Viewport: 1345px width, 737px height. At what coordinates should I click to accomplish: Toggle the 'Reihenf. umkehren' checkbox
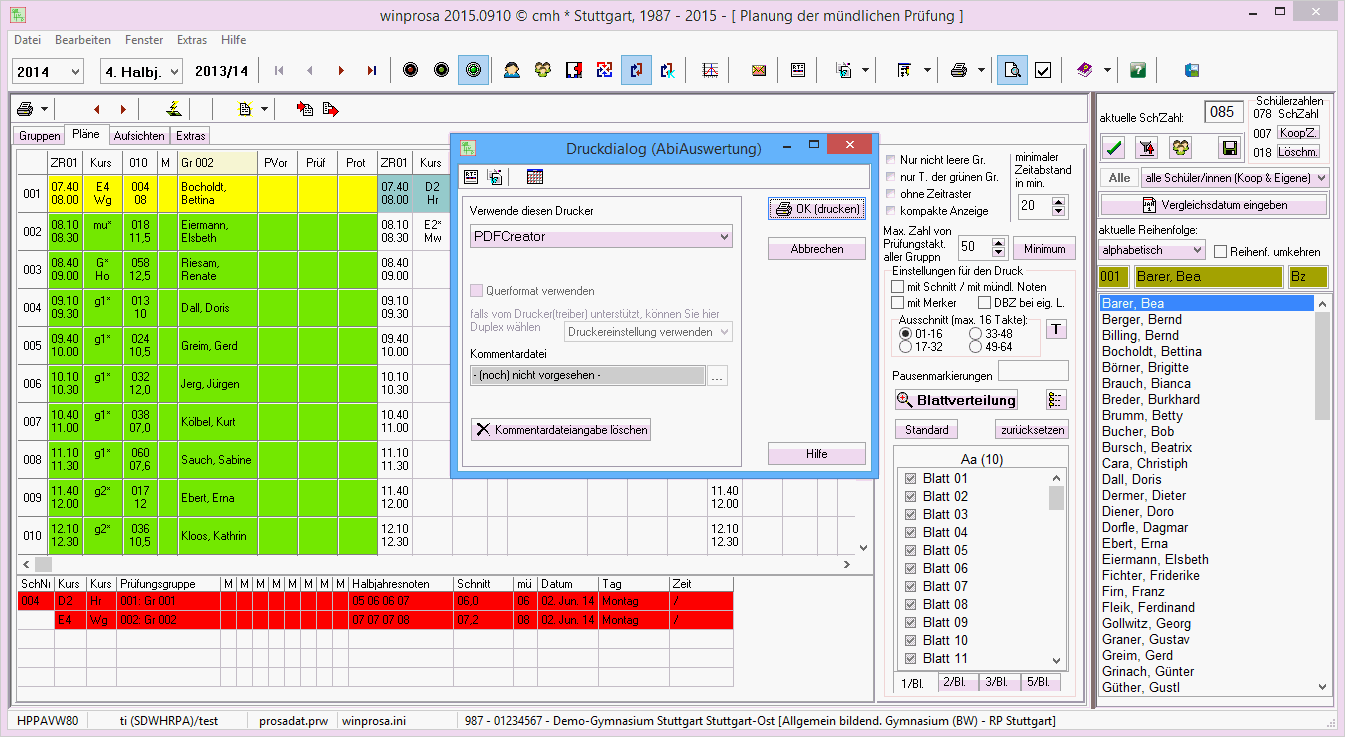[1220, 251]
